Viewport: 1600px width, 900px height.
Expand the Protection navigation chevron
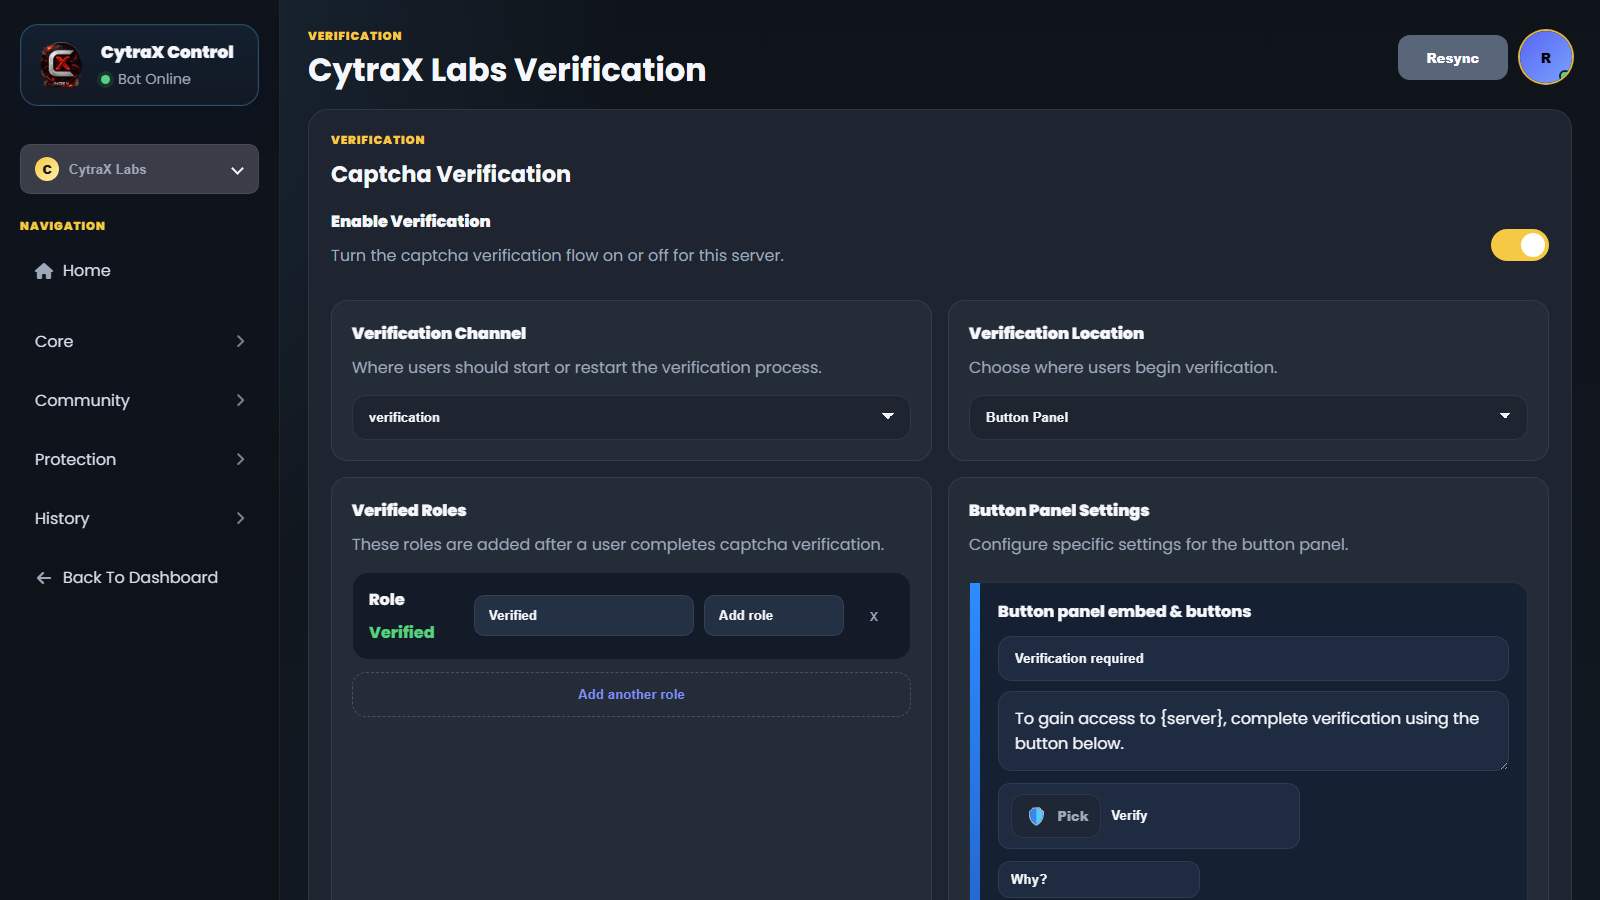click(240, 460)
